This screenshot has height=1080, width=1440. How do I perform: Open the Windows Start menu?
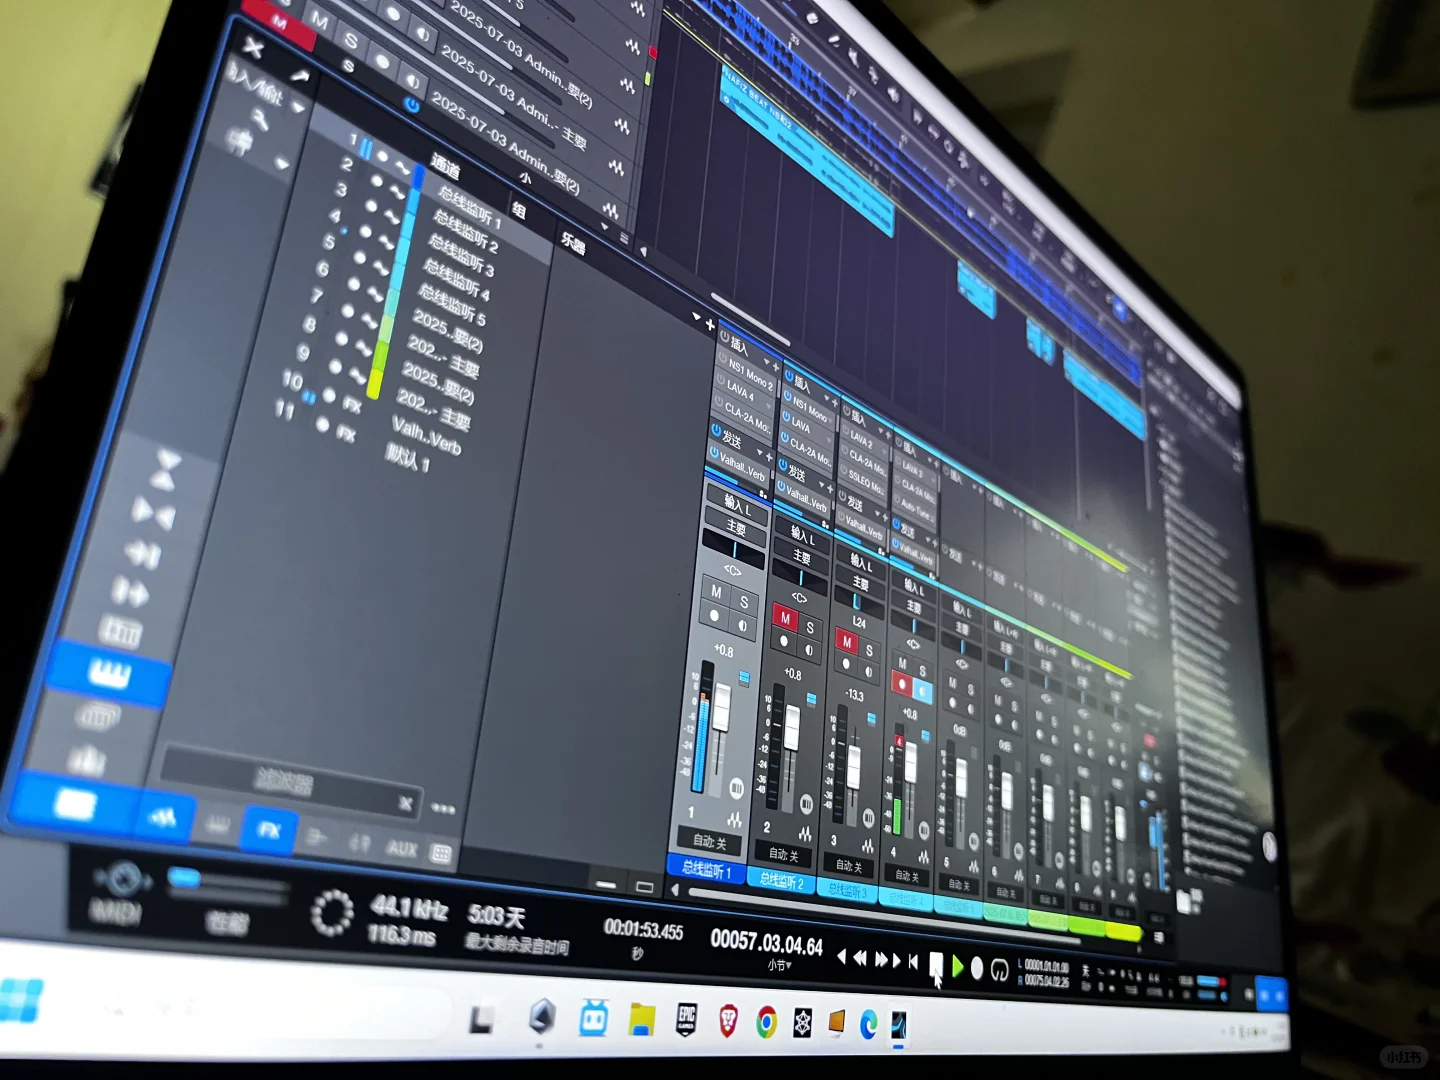(20, 1000)
